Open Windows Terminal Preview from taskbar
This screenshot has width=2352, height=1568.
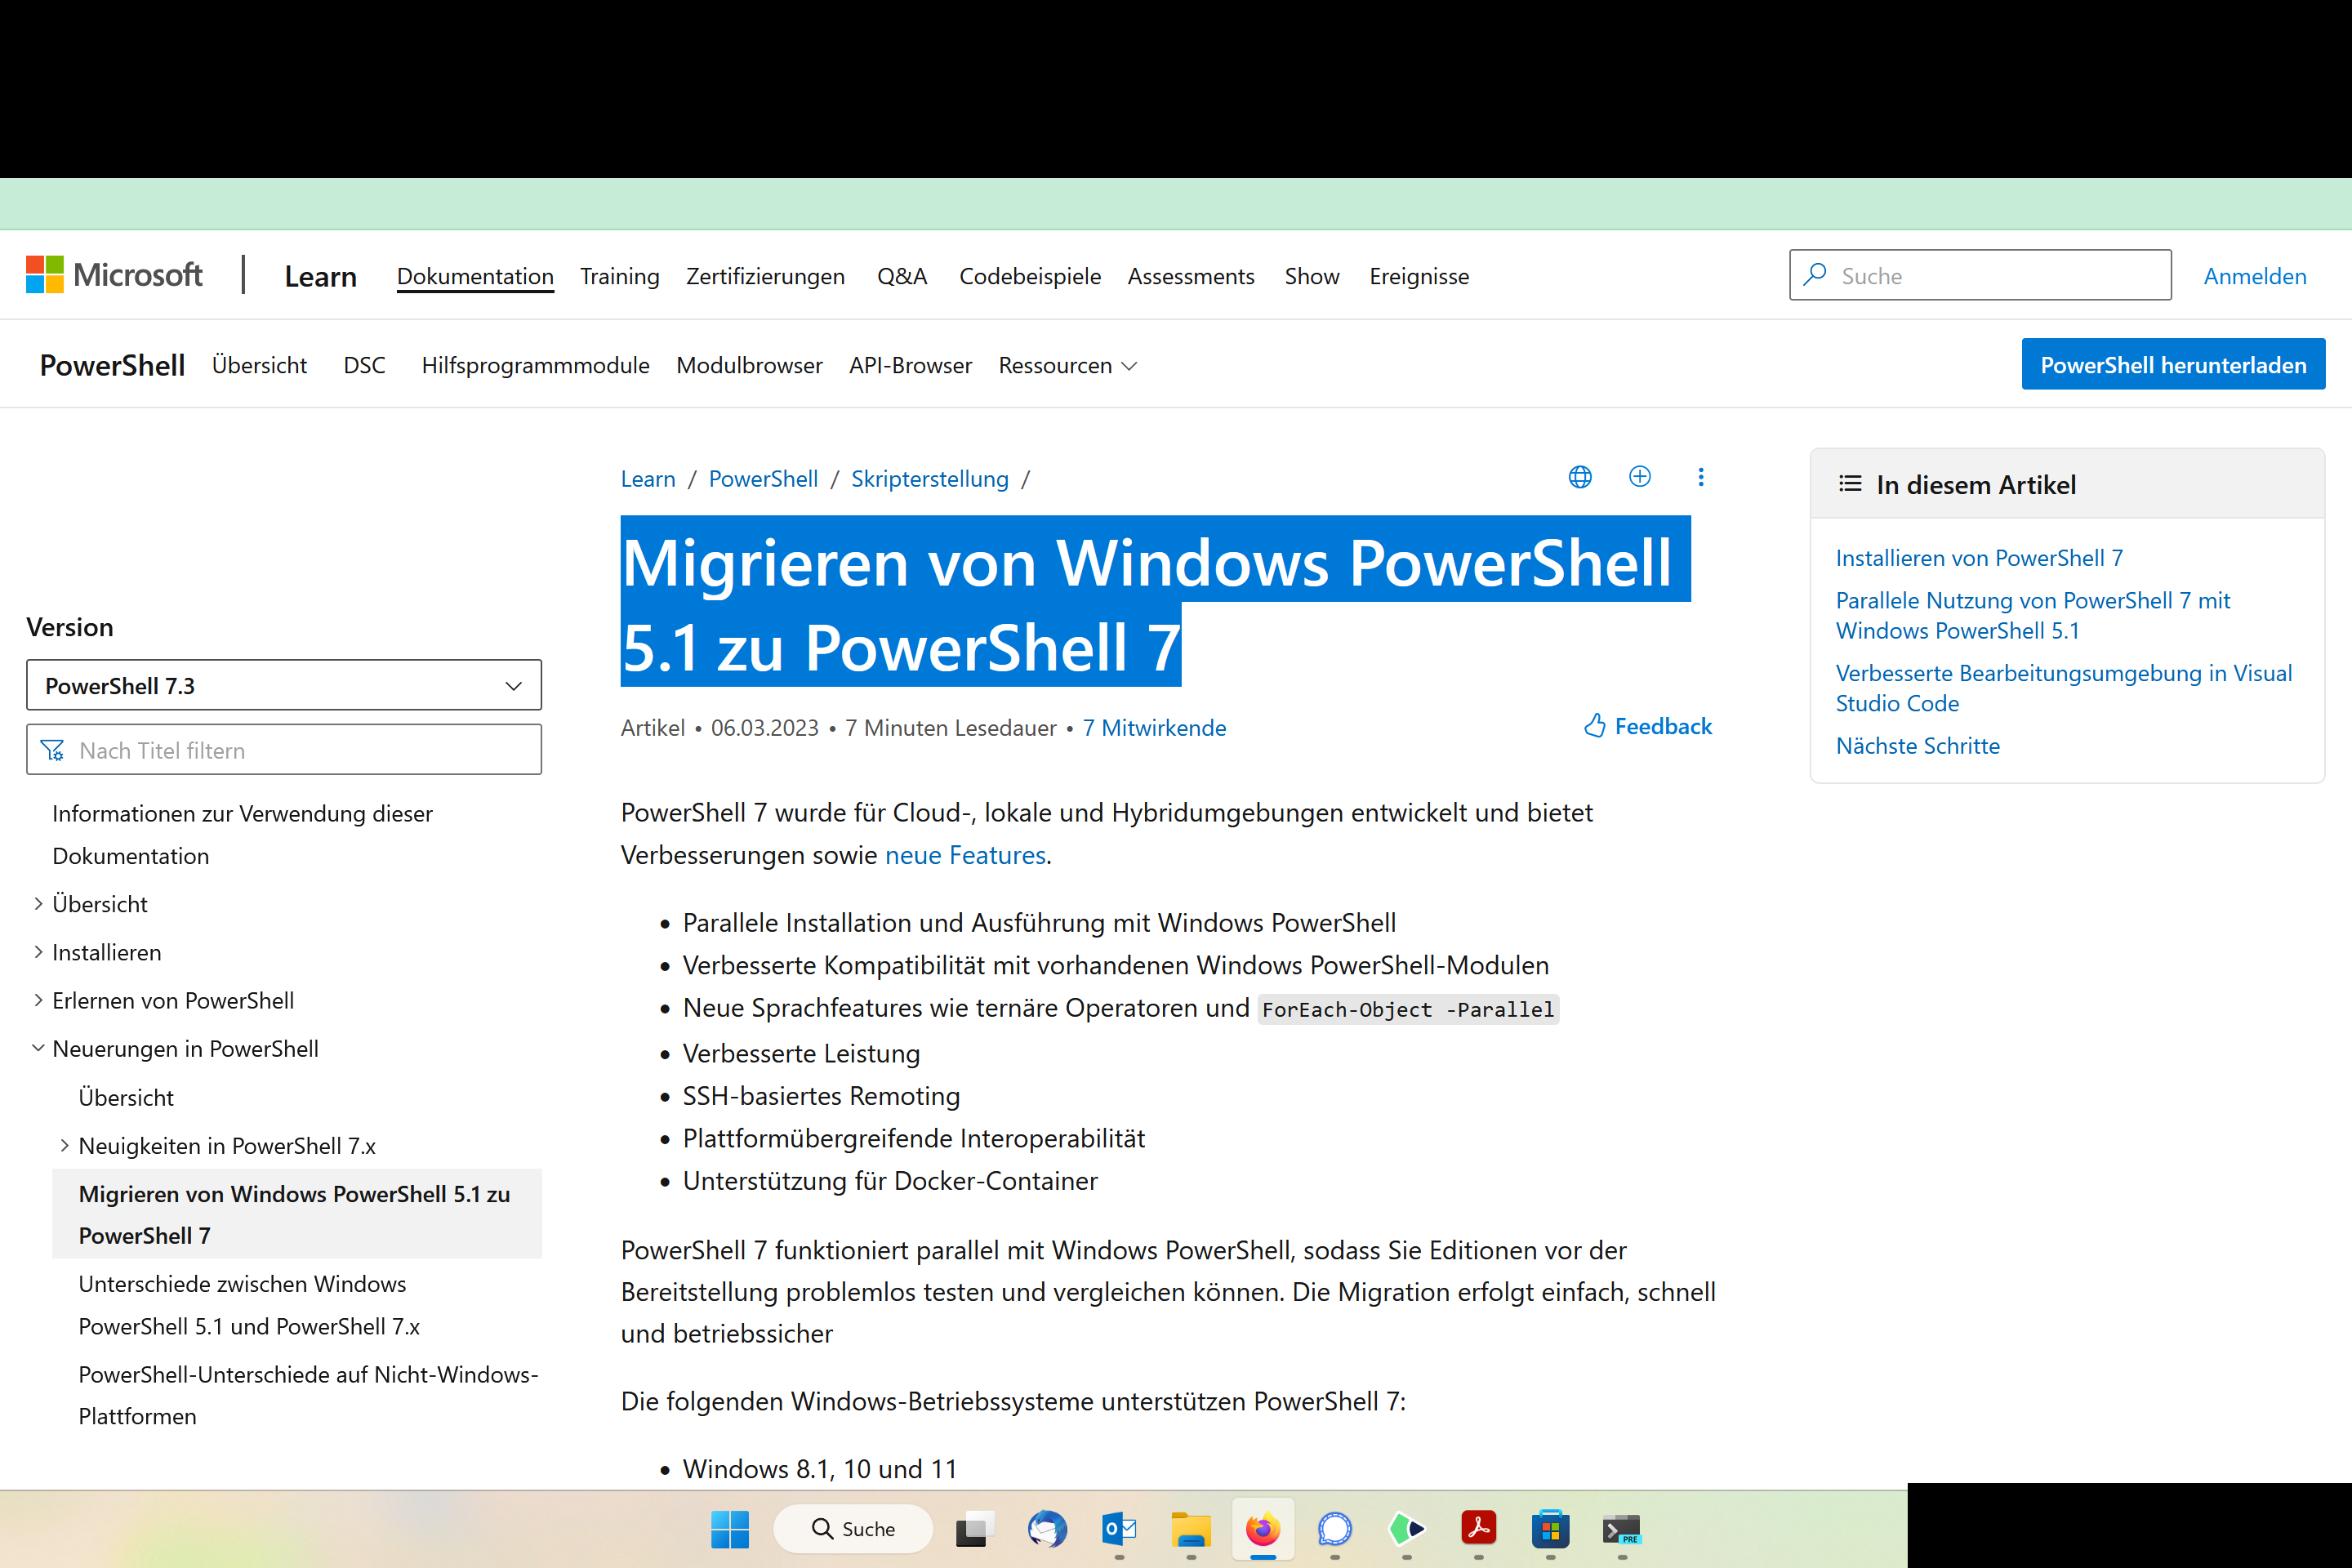[1622, 1529]
